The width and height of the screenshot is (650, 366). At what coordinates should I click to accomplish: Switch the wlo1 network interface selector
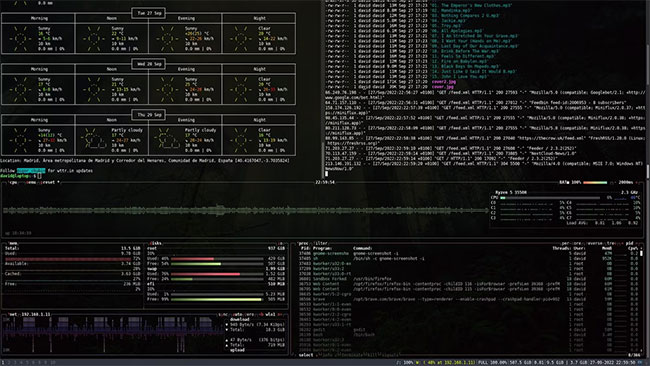click(x=270, y=315)
